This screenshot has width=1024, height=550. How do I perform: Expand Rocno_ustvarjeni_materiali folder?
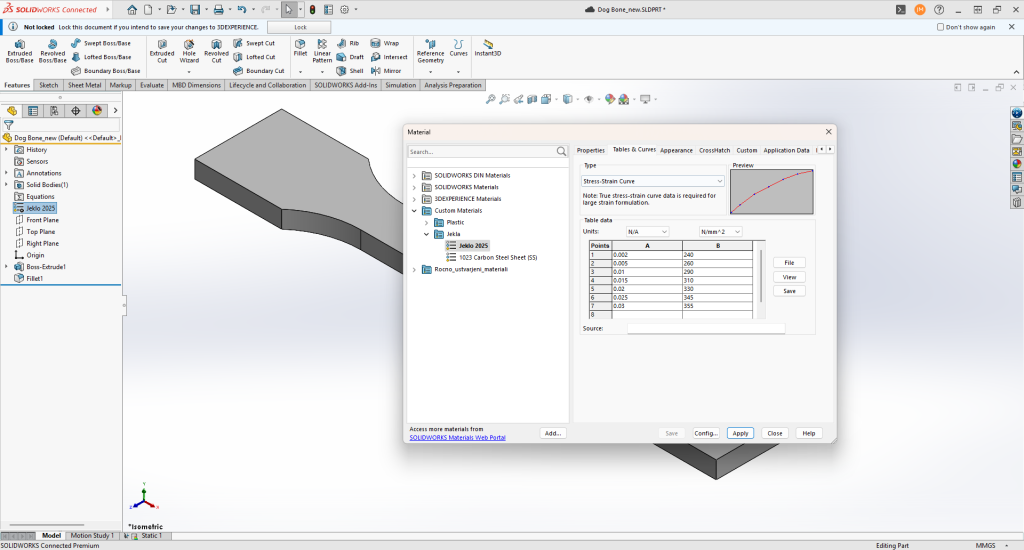[x=414, y=270]
